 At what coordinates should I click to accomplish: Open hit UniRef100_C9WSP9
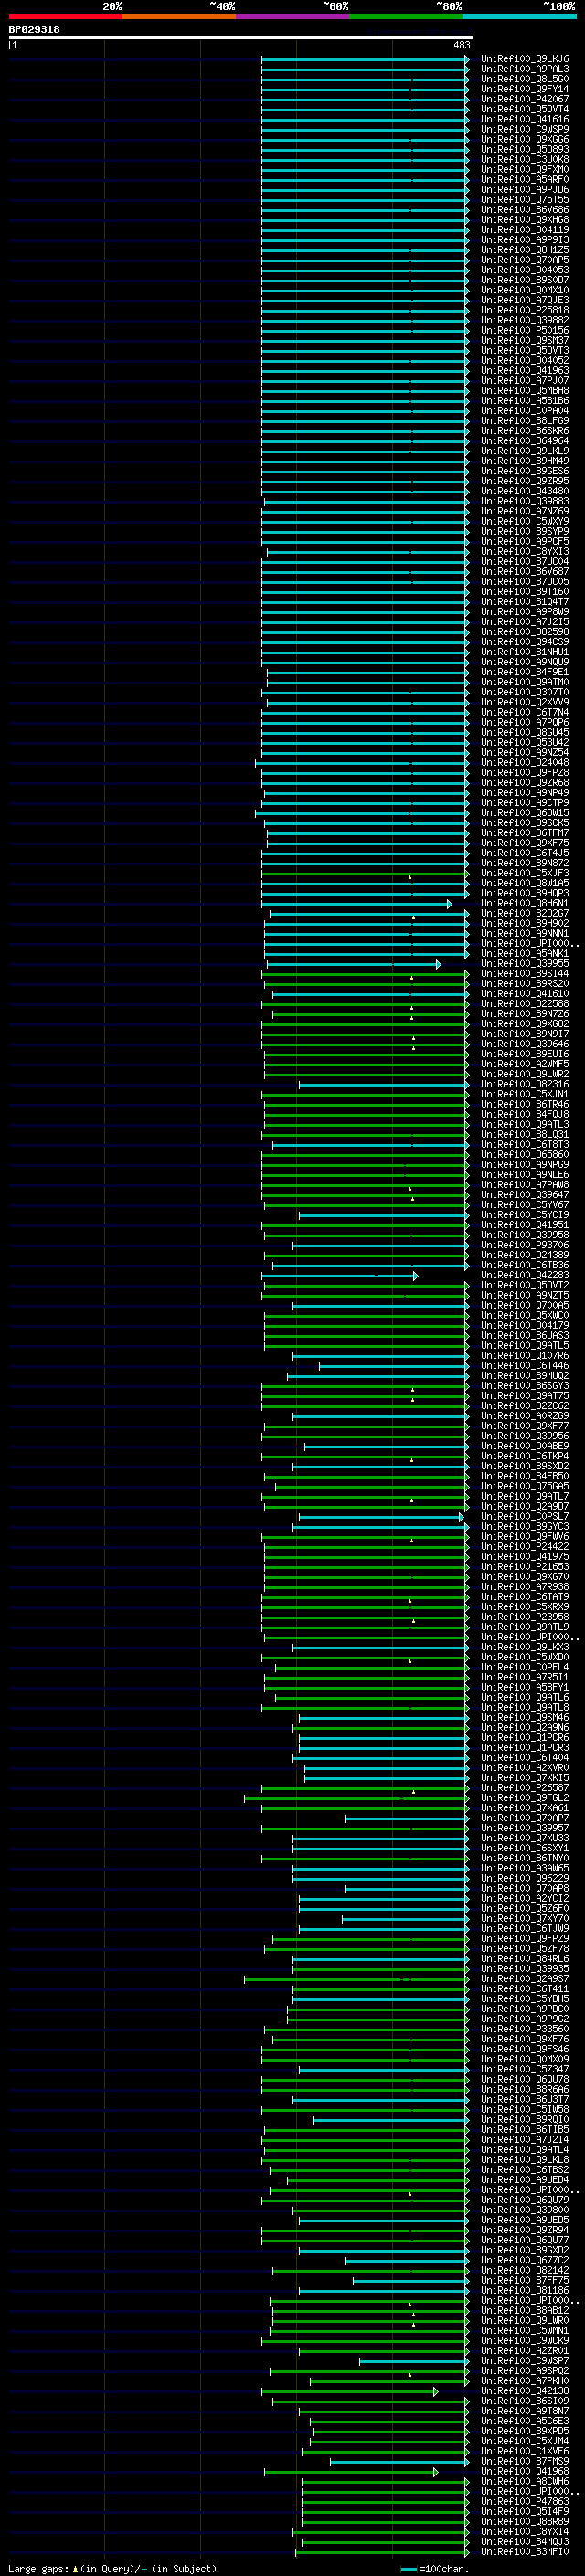(524, 129)
